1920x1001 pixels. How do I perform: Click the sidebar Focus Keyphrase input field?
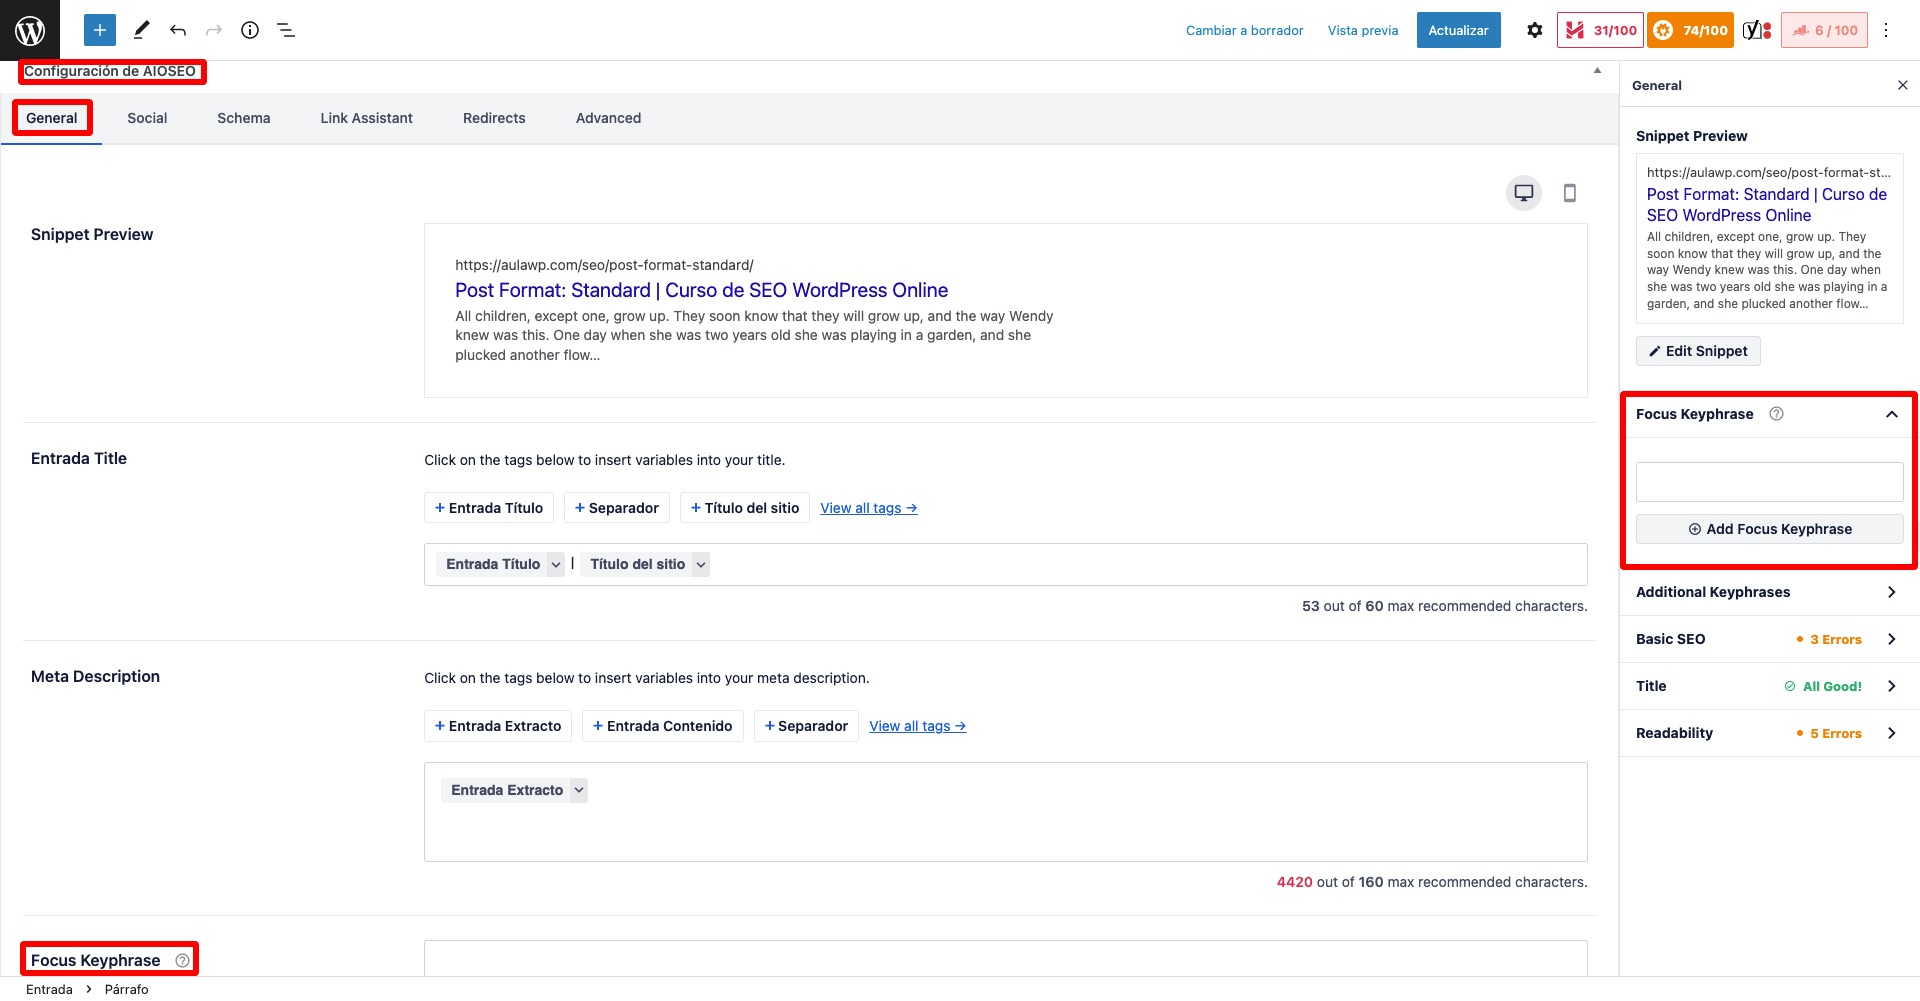(1768, 482)
